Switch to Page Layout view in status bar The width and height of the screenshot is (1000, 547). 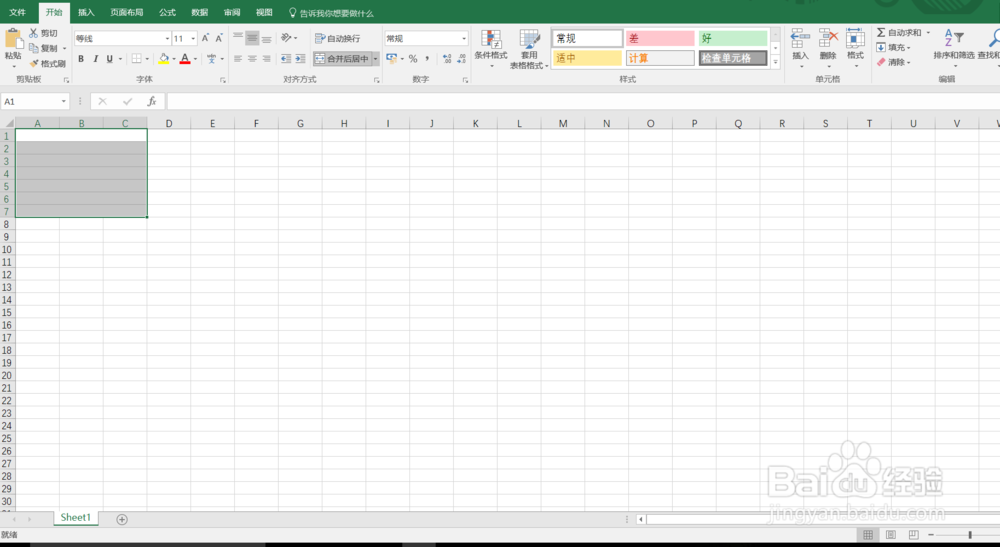click(891, 535)
